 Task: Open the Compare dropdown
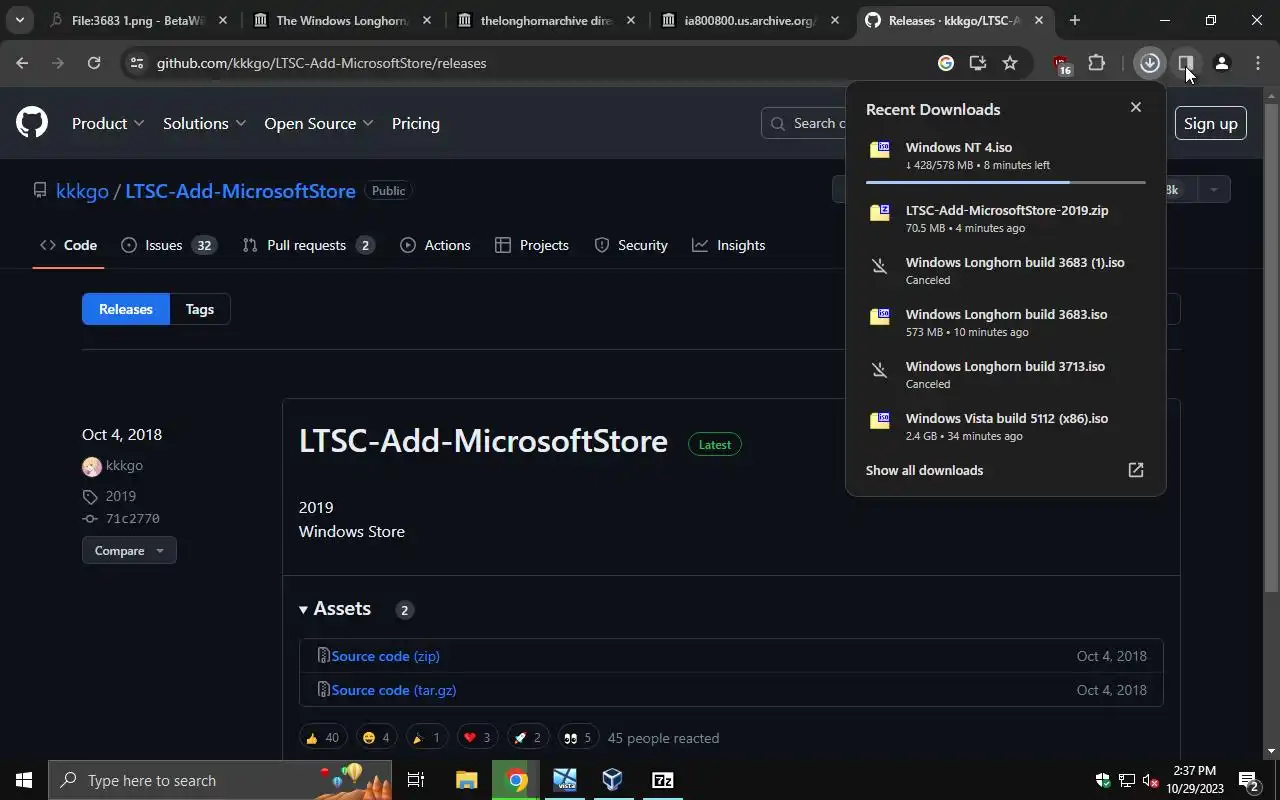[x=129, y=550]
